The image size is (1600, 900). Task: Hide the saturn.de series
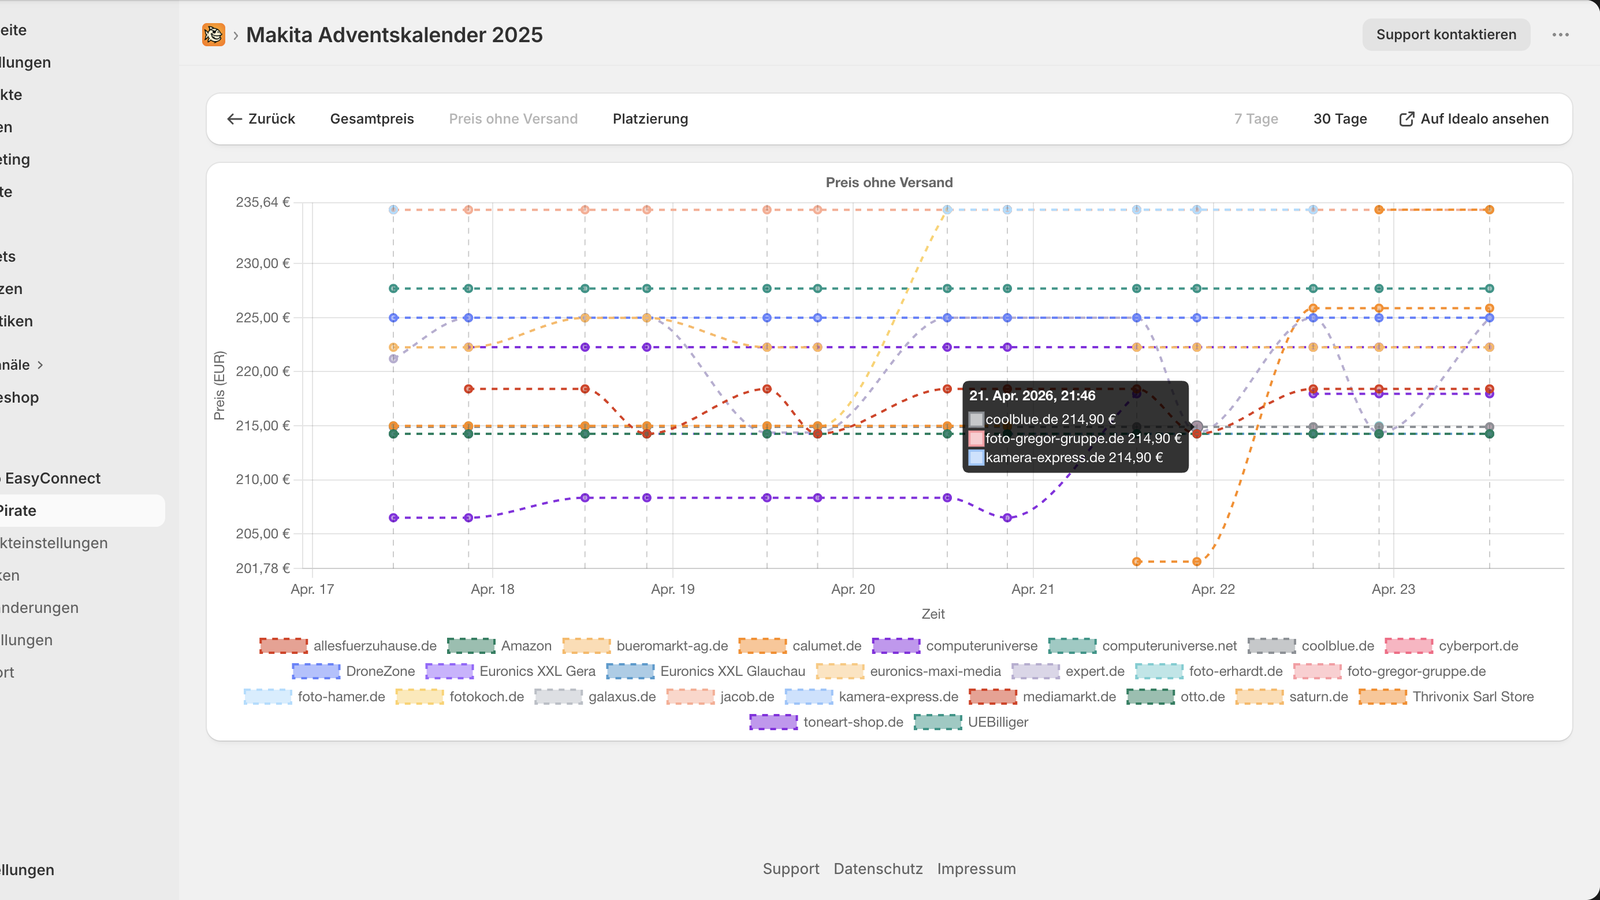click(x=1291, y=697)
